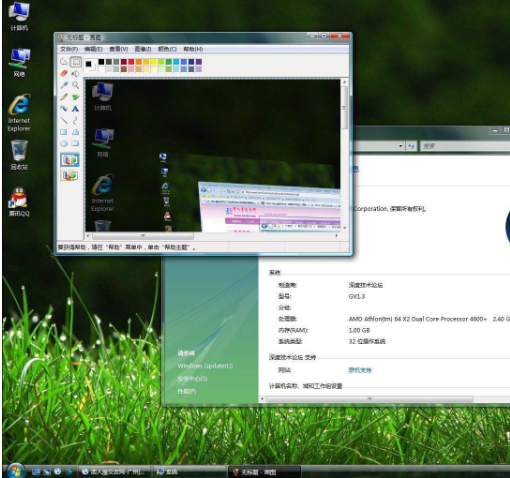The height and width of the screenshot is (478, 510).
Task: Select the Fill With Color bucket tool
Action: pyautogui.click(x=76, y=73)
